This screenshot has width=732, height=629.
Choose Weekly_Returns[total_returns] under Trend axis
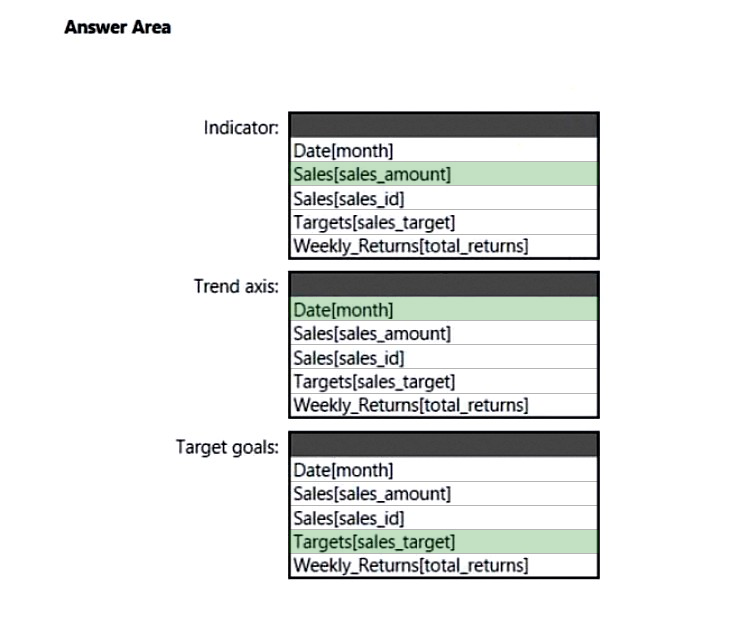coord(443,405)
